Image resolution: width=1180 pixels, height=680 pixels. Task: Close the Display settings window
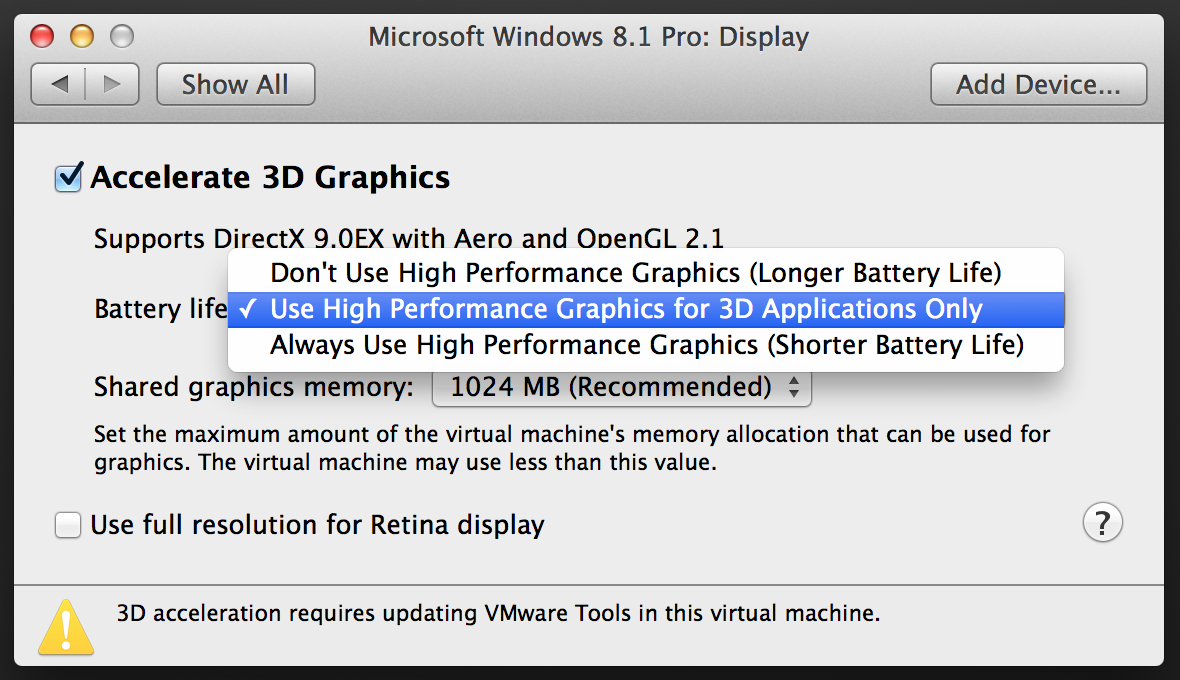pos(42,38)
